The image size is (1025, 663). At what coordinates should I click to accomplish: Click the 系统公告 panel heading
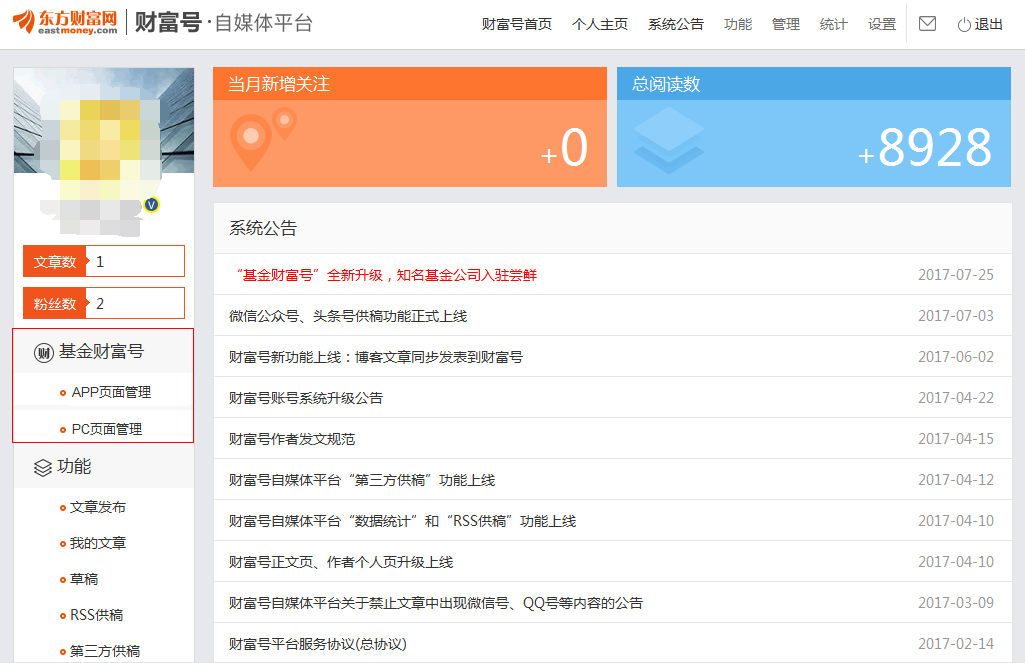tap(263, 228)
